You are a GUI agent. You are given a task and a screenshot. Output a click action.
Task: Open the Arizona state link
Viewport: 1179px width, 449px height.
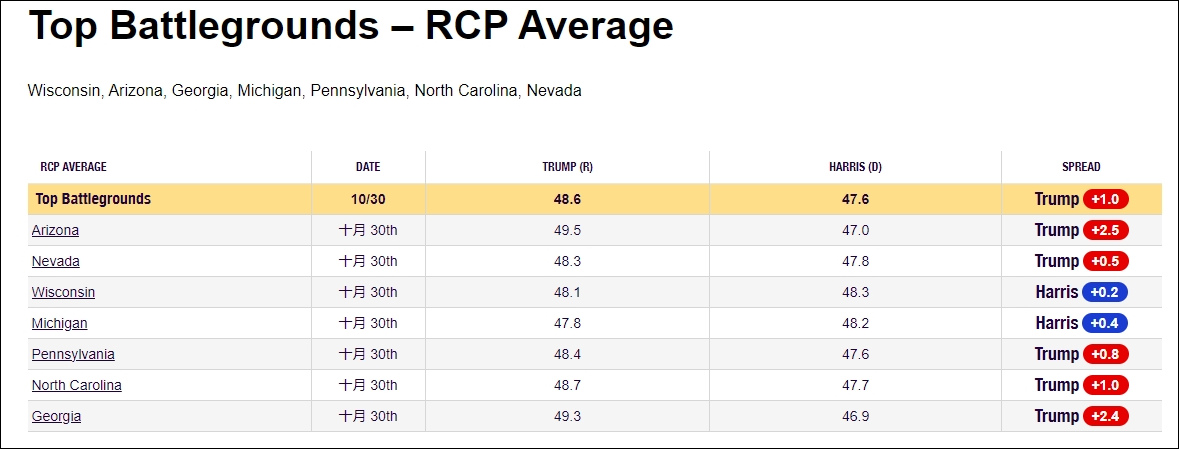55,230
